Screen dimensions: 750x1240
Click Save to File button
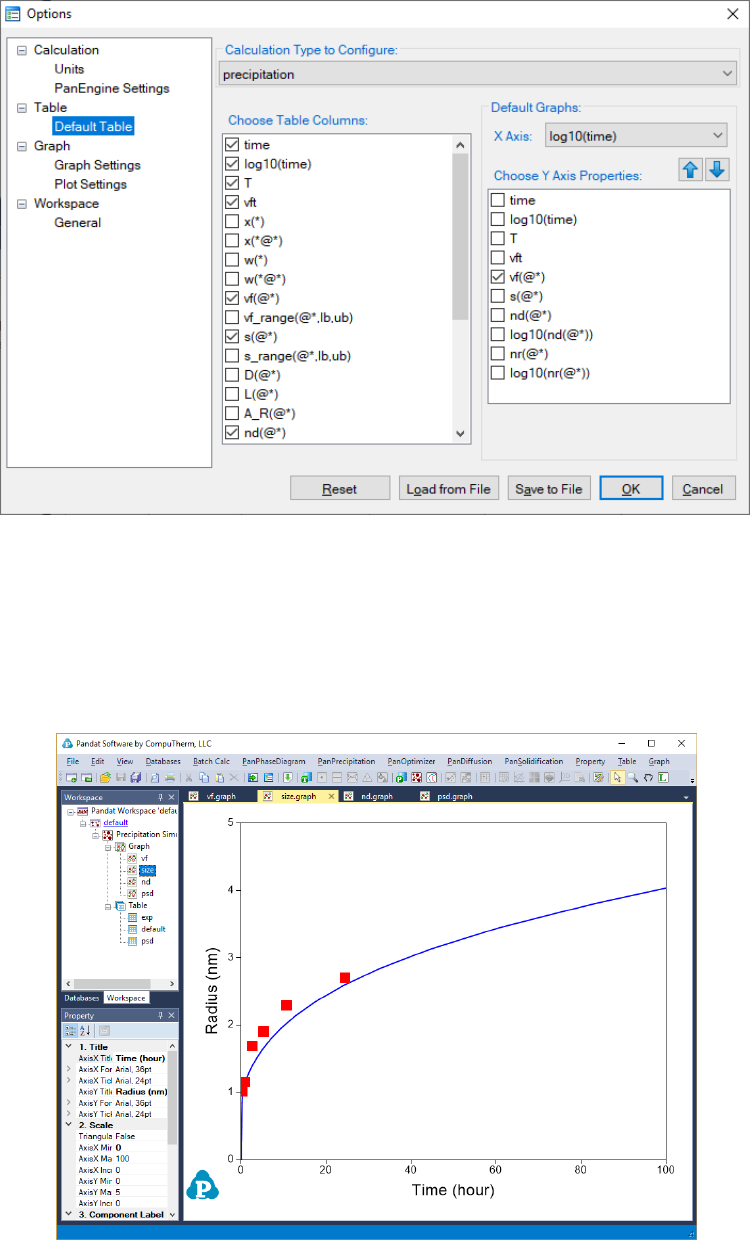549,489
